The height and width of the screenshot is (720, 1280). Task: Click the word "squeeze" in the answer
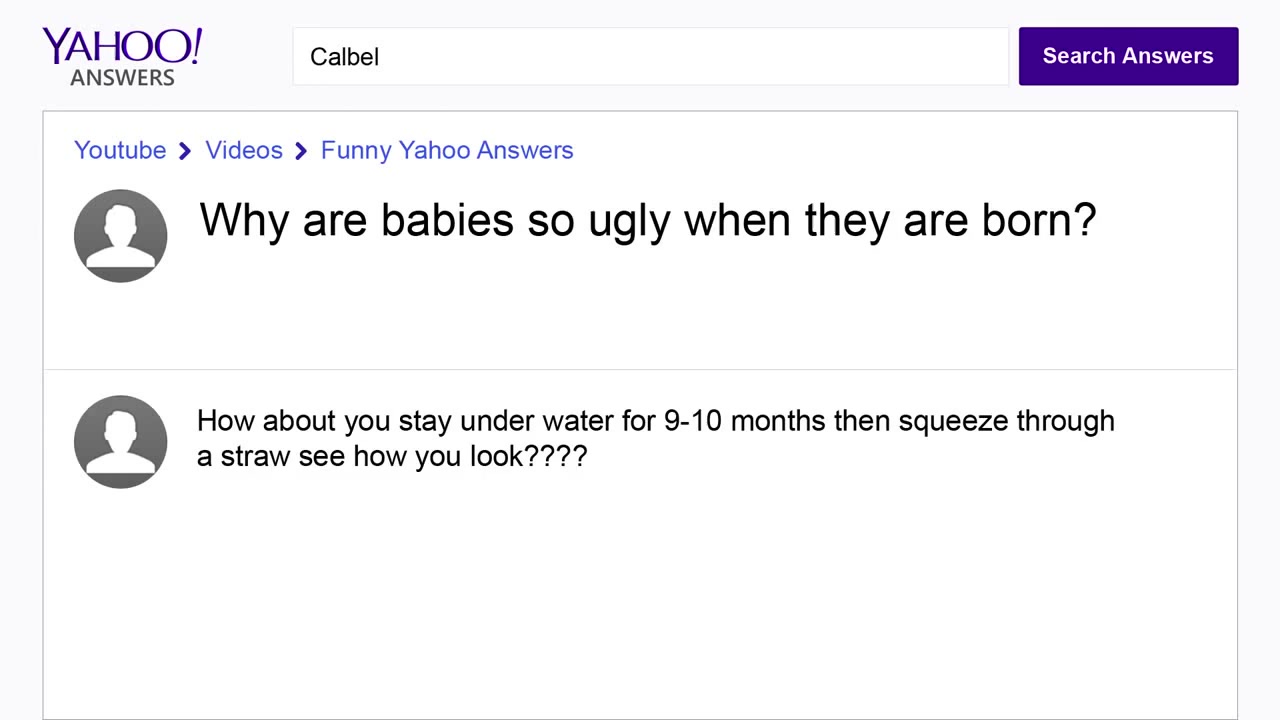(953, 421)
